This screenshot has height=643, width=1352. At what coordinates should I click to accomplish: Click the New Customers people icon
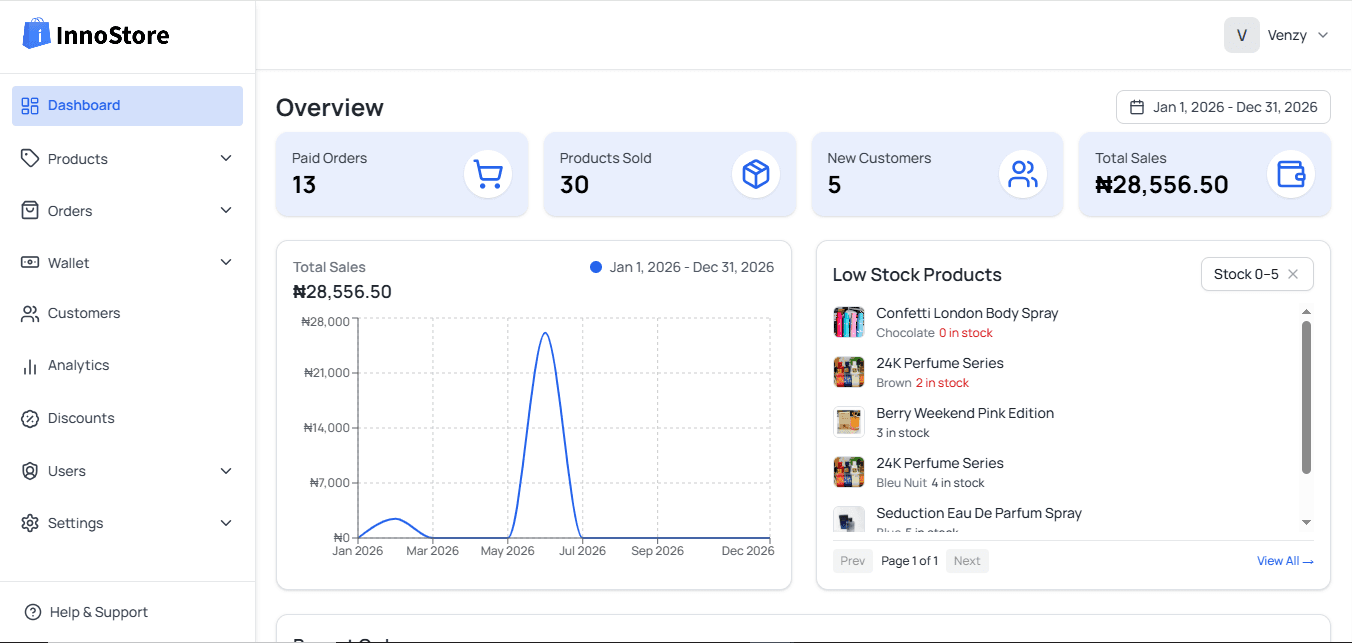coord(1023,174)
